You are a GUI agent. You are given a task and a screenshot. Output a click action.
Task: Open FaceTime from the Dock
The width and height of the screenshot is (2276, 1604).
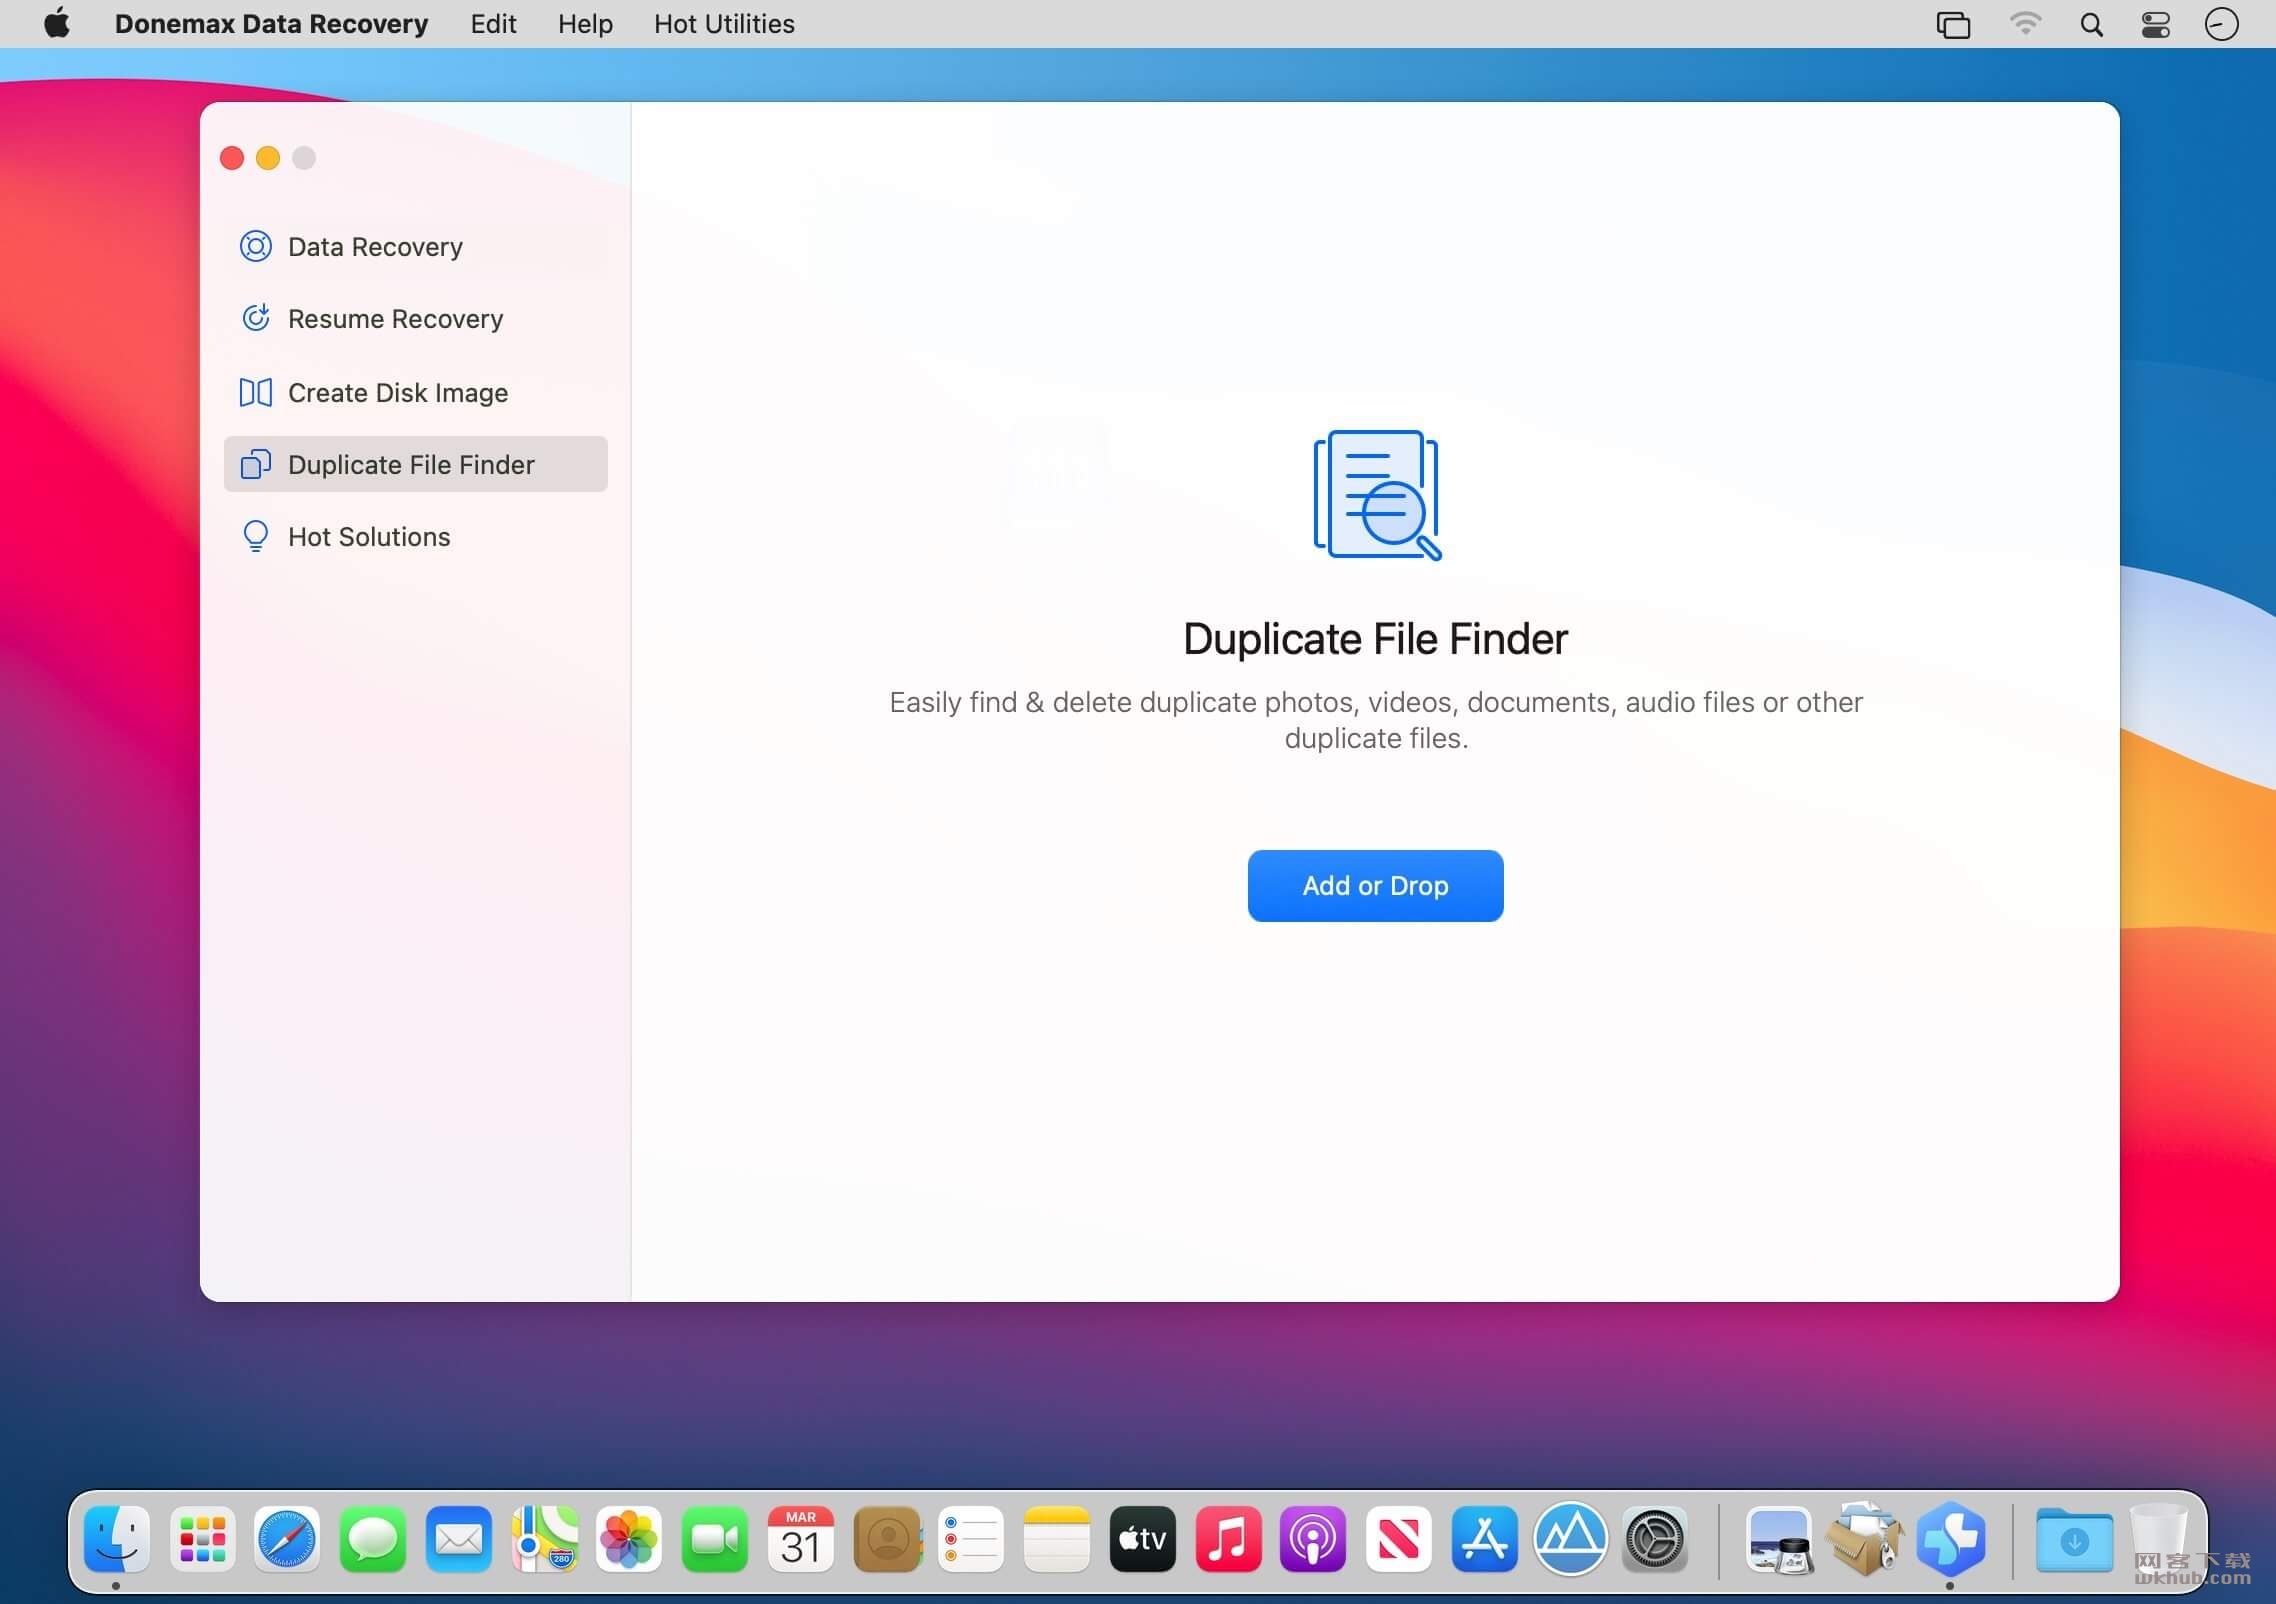click(715, 1539)
